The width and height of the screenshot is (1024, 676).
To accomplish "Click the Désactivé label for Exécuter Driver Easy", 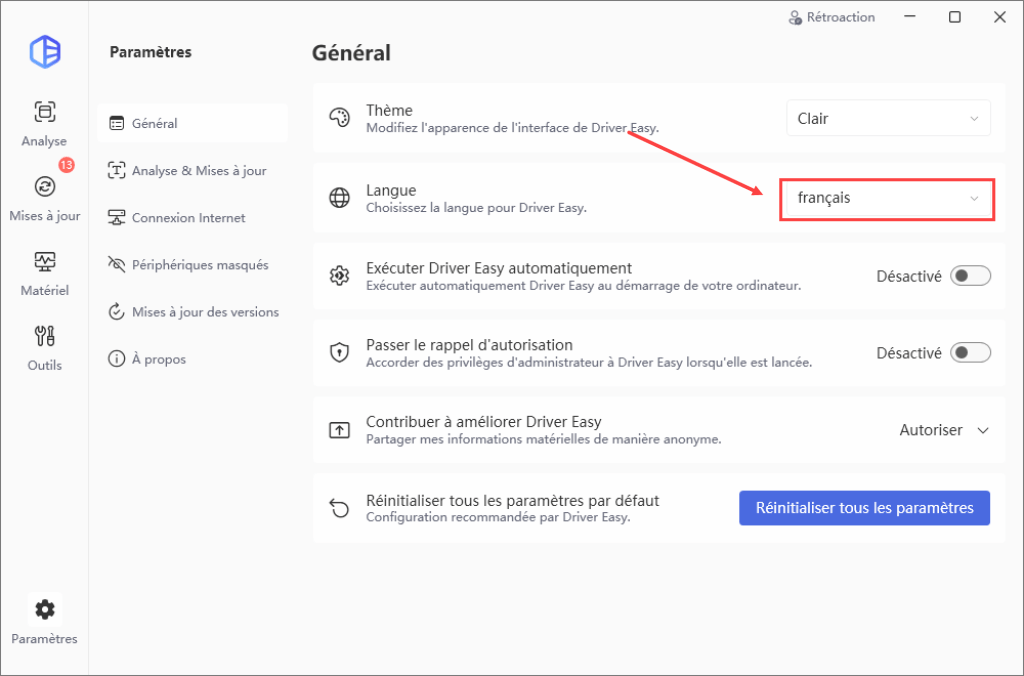I will tap(908, 276).
